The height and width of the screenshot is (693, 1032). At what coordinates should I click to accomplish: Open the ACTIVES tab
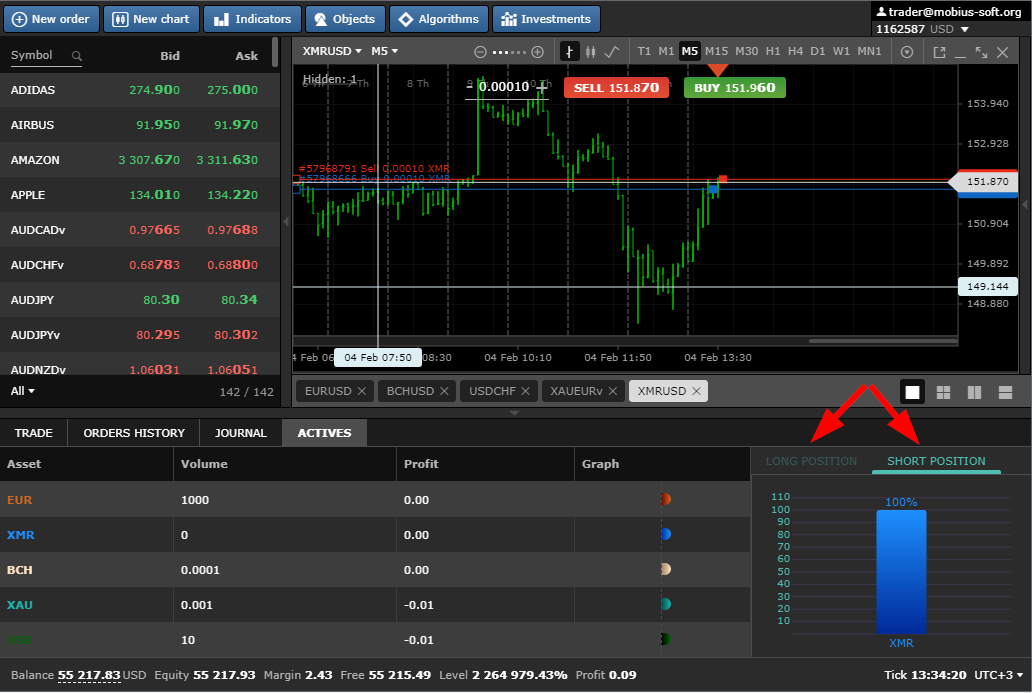tap(324, 433)
